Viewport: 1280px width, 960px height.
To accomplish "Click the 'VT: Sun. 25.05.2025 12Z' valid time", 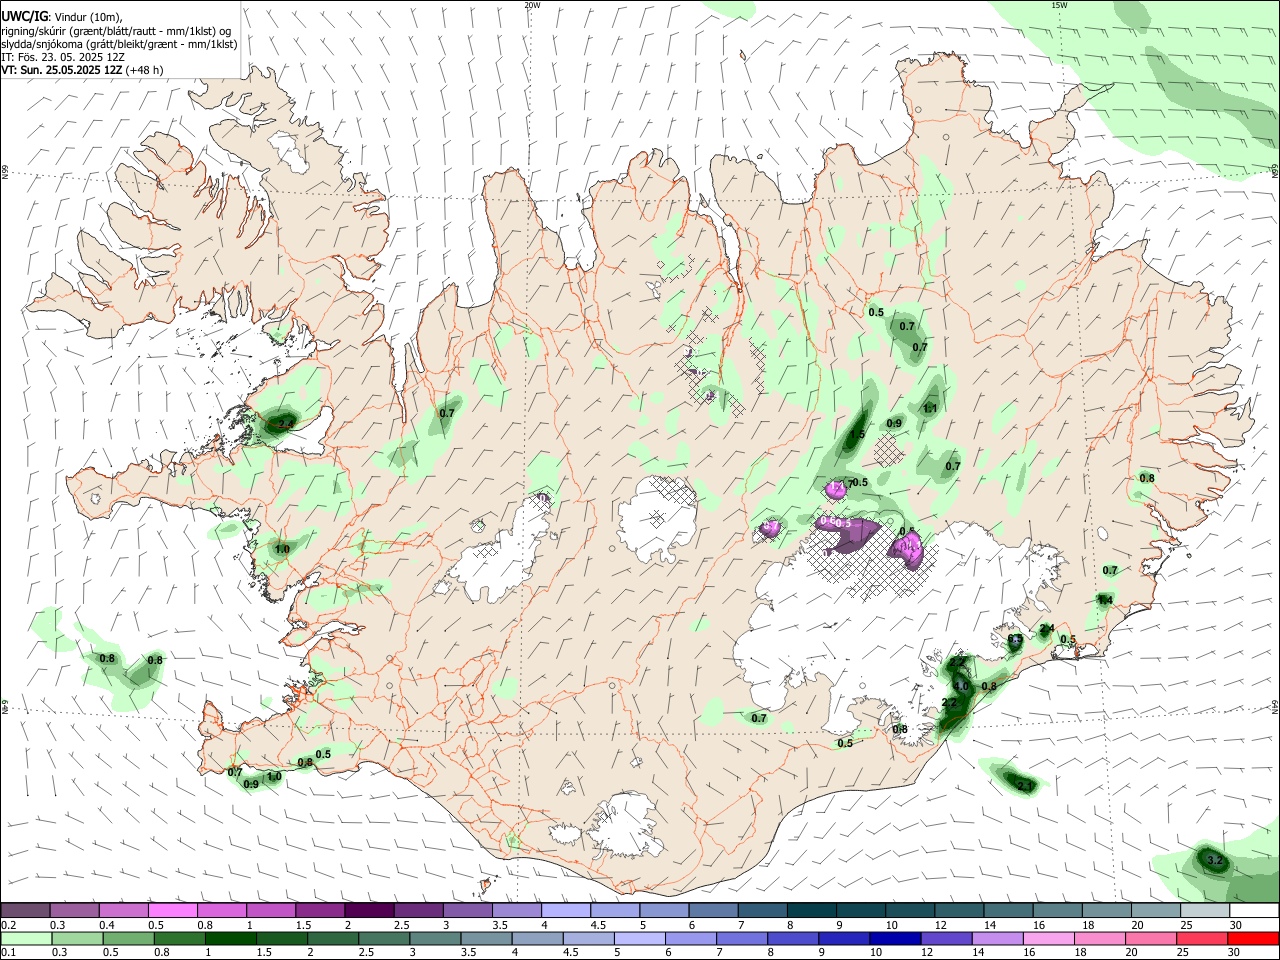I will click(62, 70).
